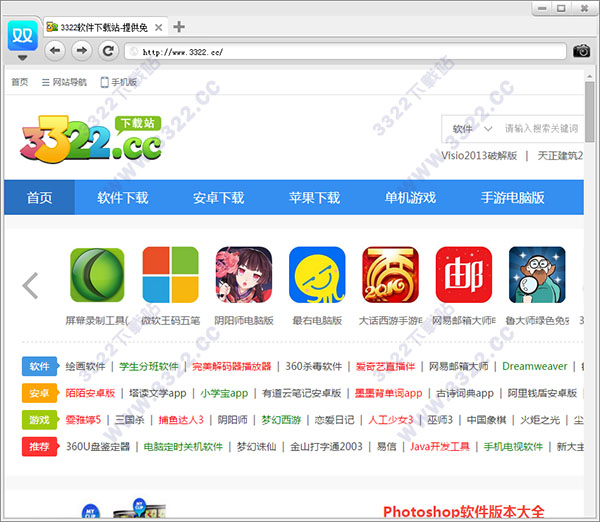The width and height of the screenshot is (600, 522).
Task: Open 网易邮箱大师 red mail icon
Action: 464,275
